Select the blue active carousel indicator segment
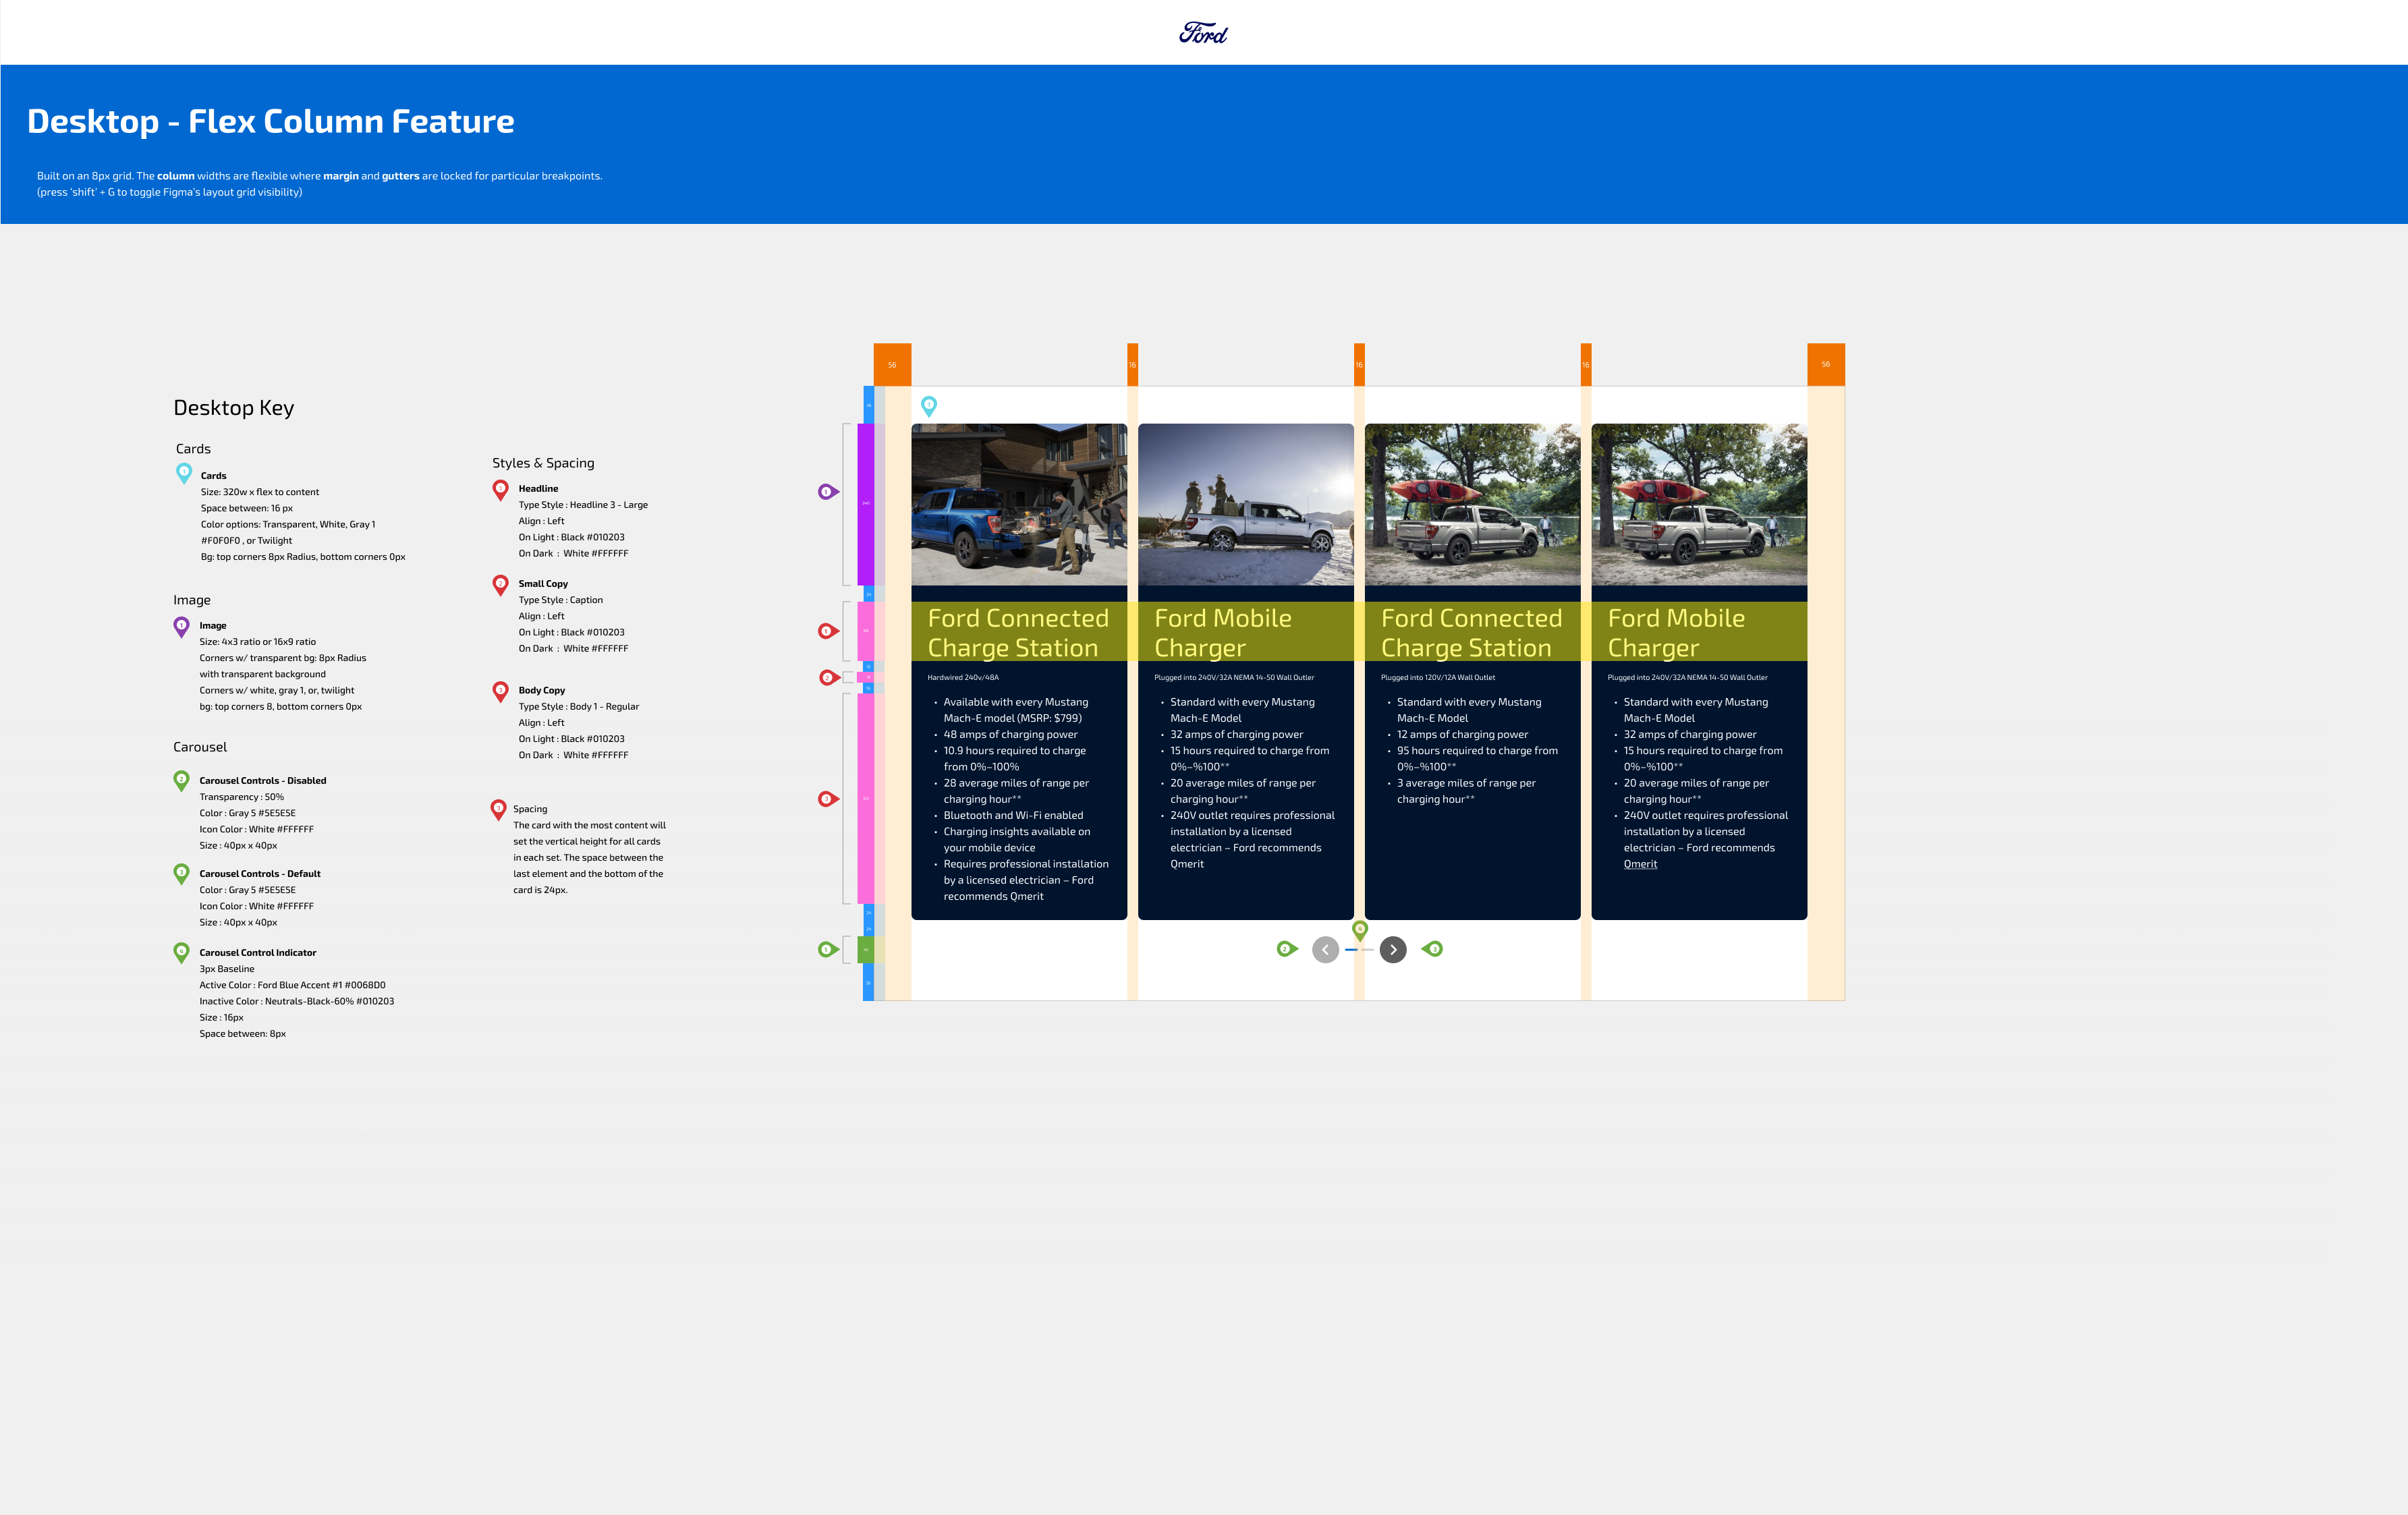 (x=1351, y=949)
